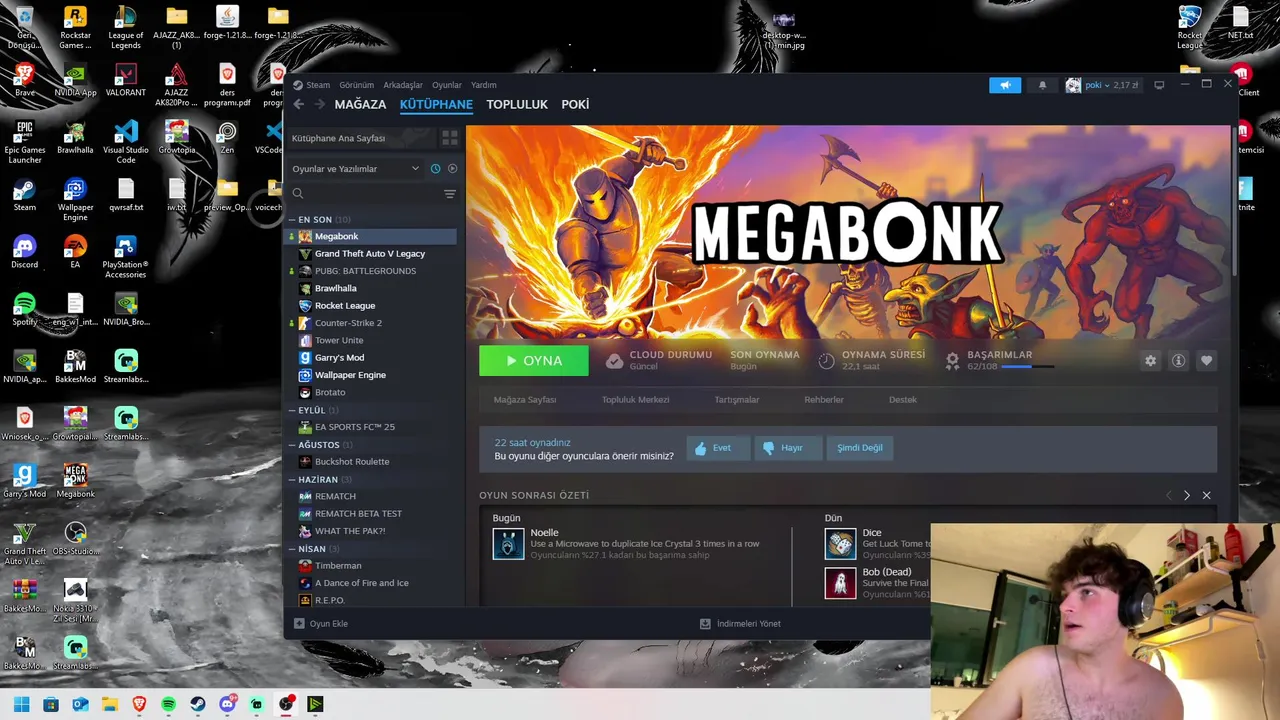Open İndirmeleri Yönet downloads manager
1280x720 pixels.
740,623
